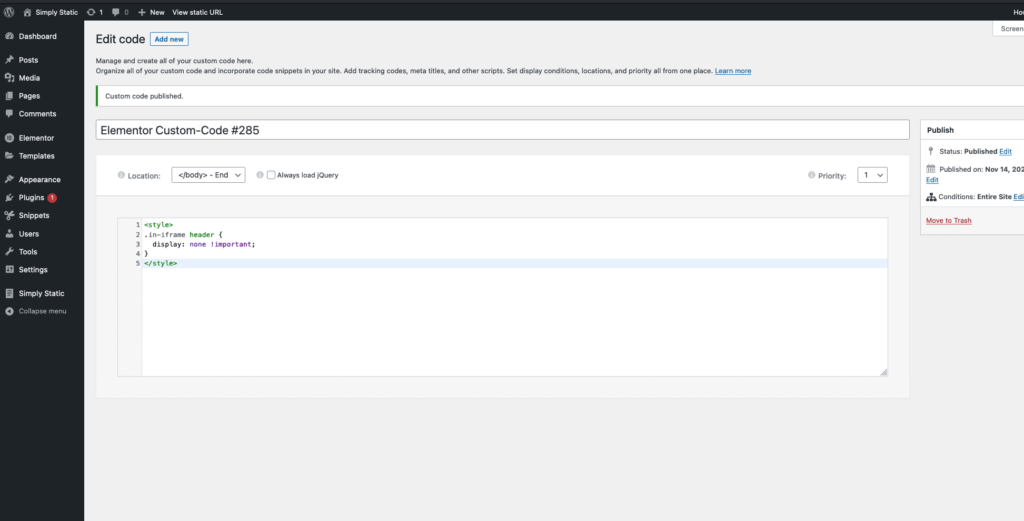Screen dimensions: 1024x521
Task: Open the Simply Static site home icon
Action: (x=27, y=12)
